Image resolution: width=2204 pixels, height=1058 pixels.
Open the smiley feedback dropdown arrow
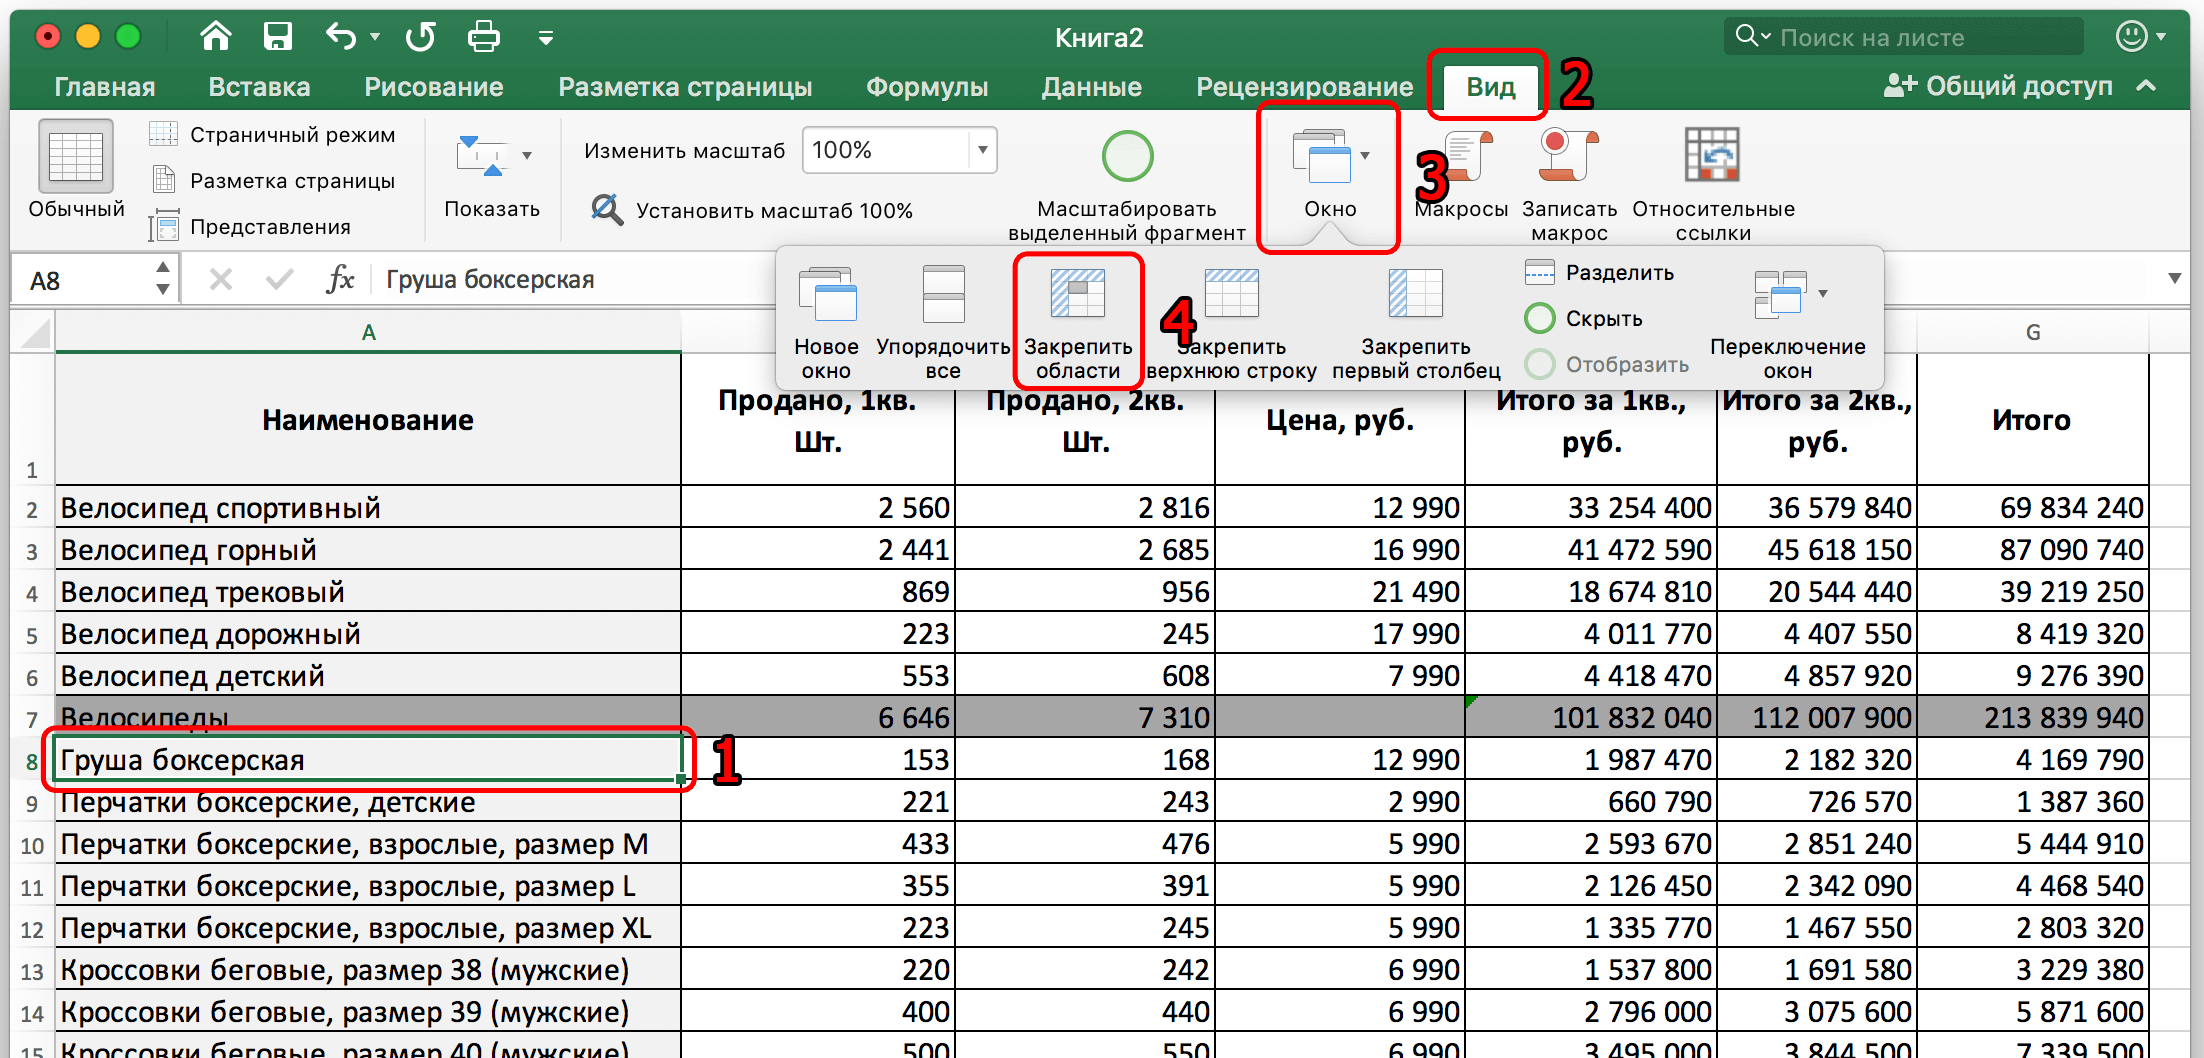coord(2161,37)
